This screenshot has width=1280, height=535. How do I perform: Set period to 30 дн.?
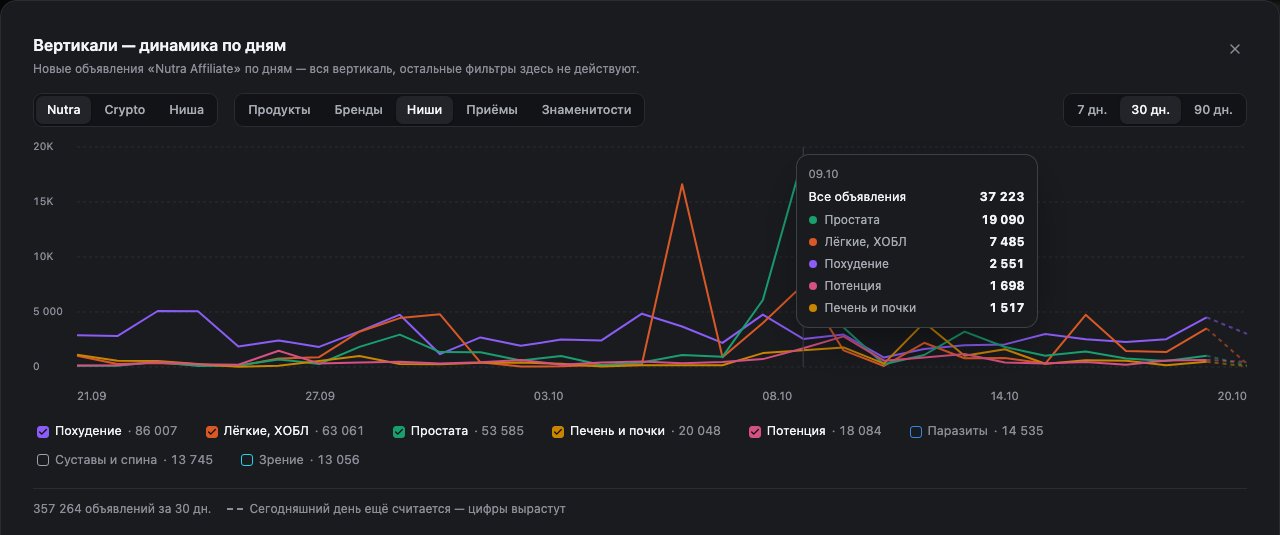(1150, 110)
